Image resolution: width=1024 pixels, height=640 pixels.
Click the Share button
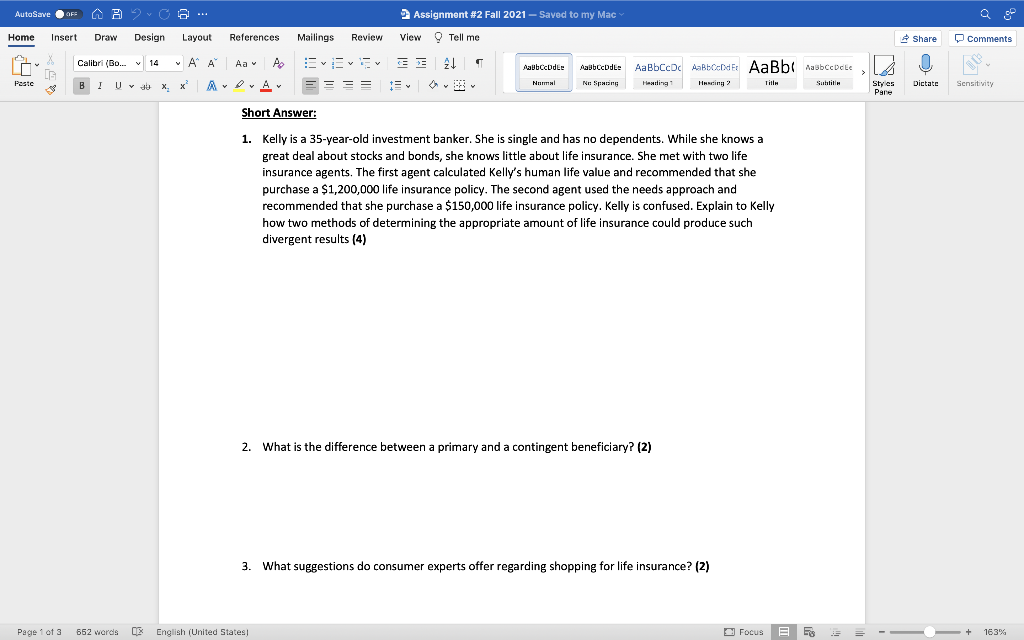(x=918, y=37)
